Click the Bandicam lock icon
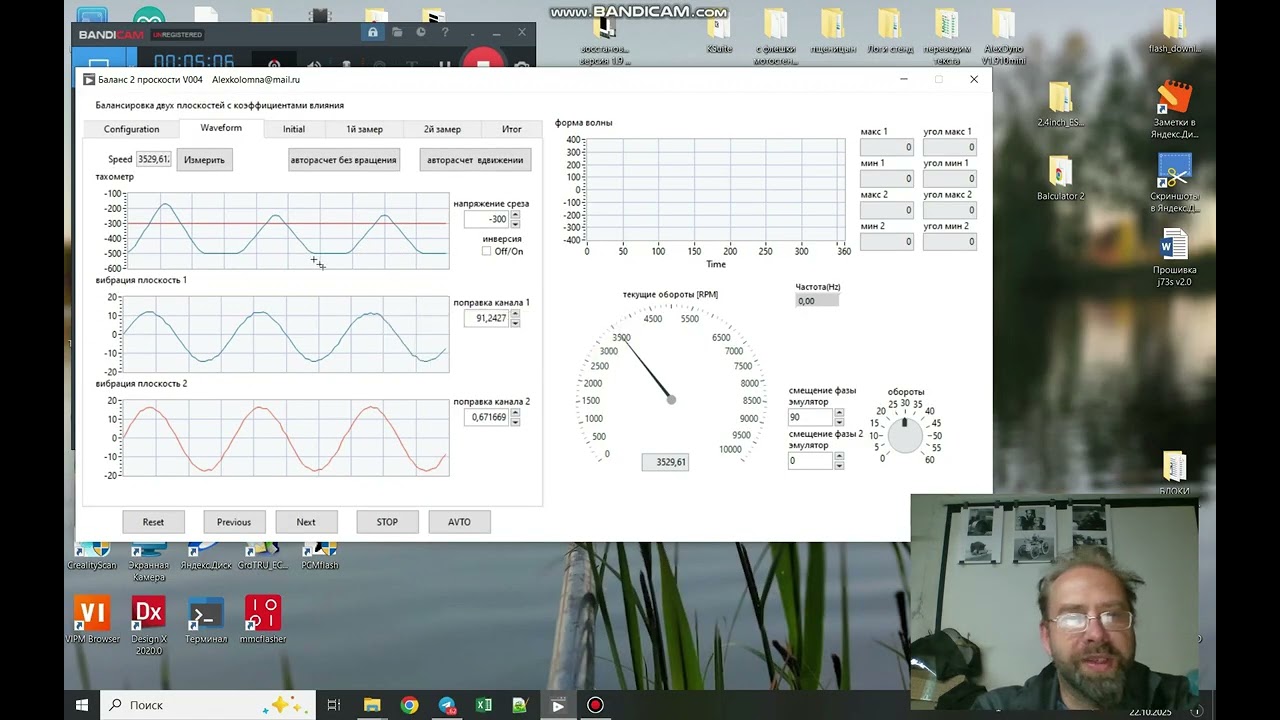This screenshot has height=720, width=1280. click(373, 33)
